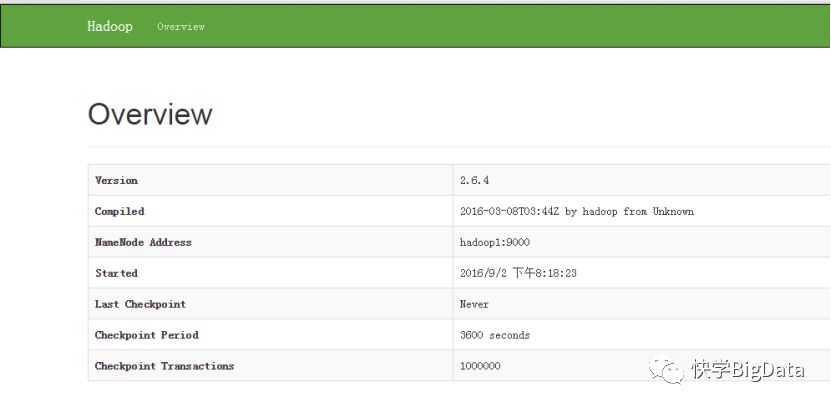Click the 1000000 transactions value

480,366
